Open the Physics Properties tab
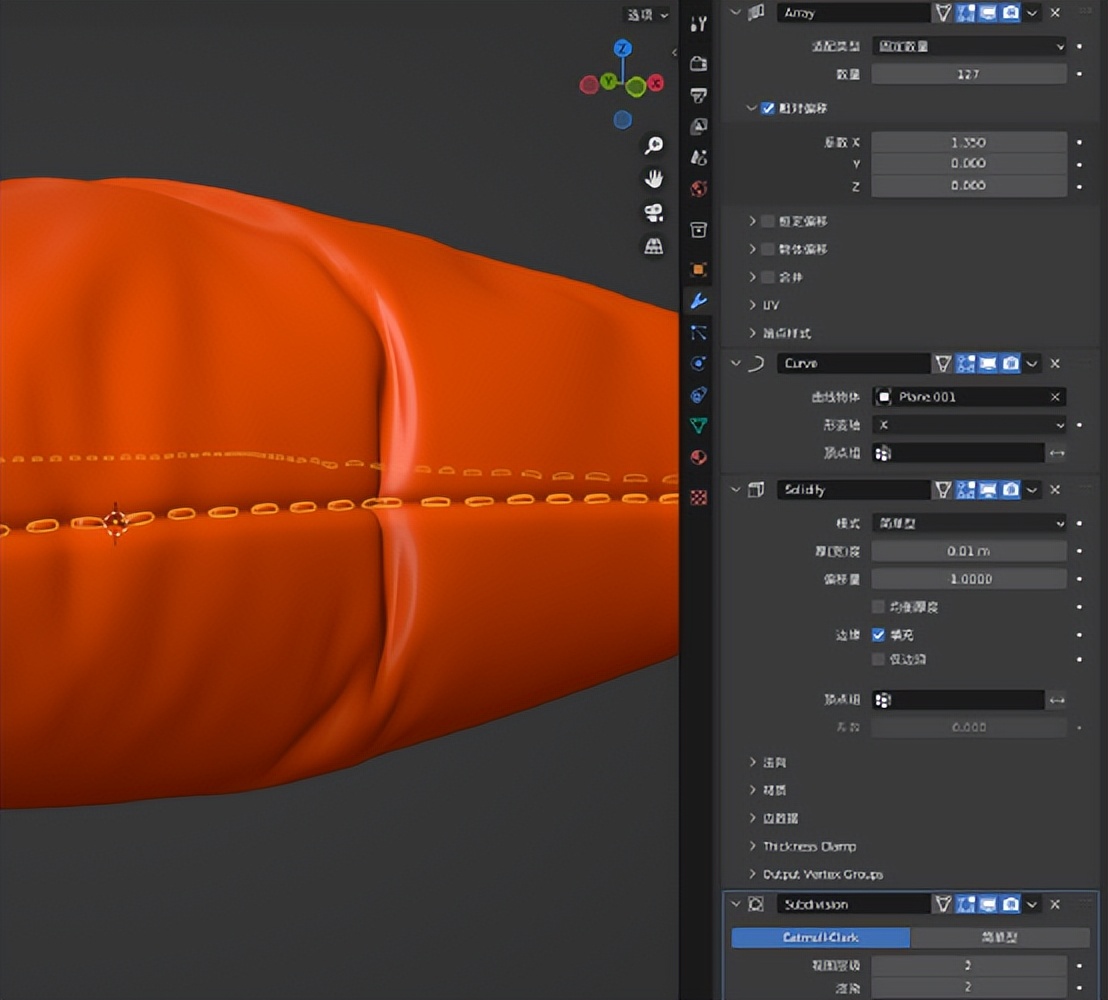The height and width of the screenshot is (1000, 1108). coord(698,364)
